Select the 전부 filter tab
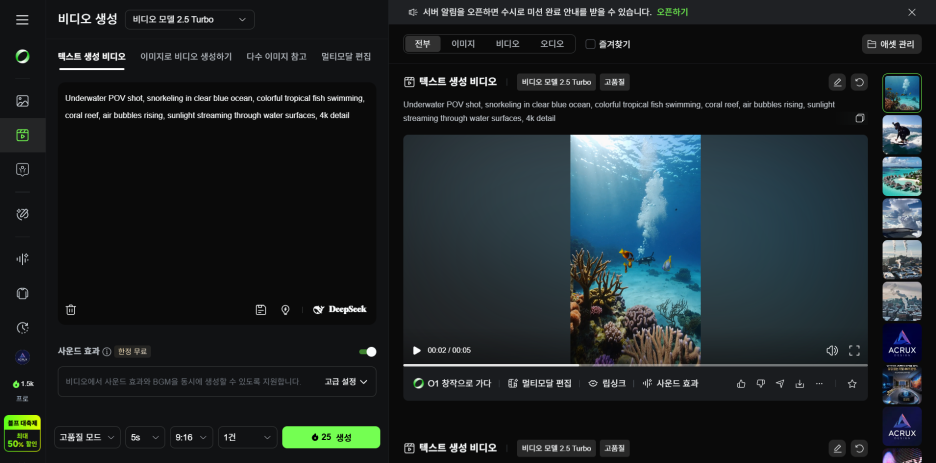Screen dimensions: 936x463 pos(423,44)
